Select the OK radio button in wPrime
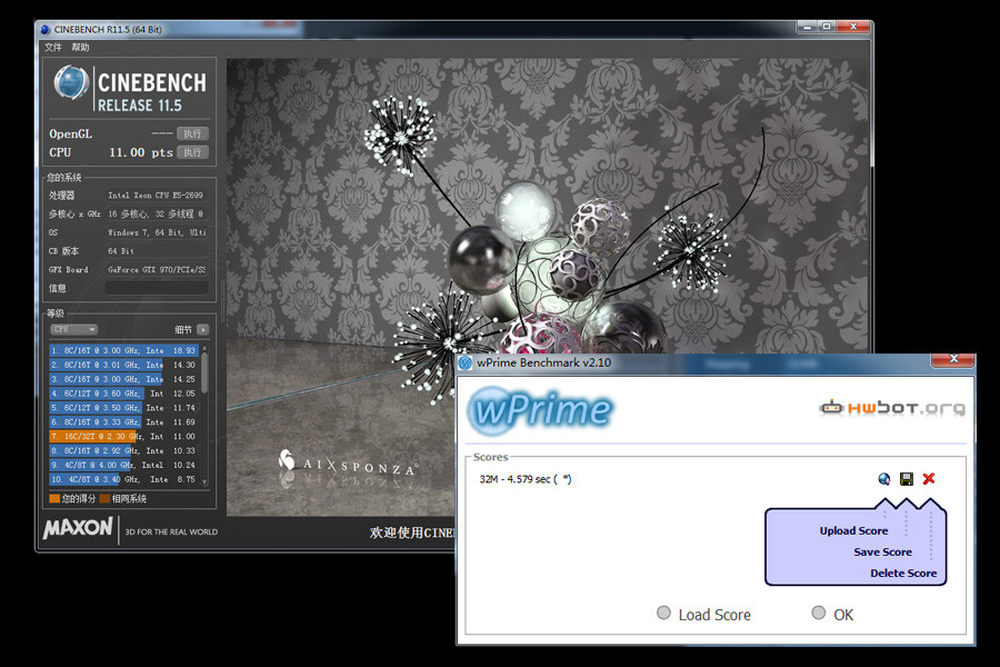The height and width of the screenshot is (667, 1000). (818, 613)
